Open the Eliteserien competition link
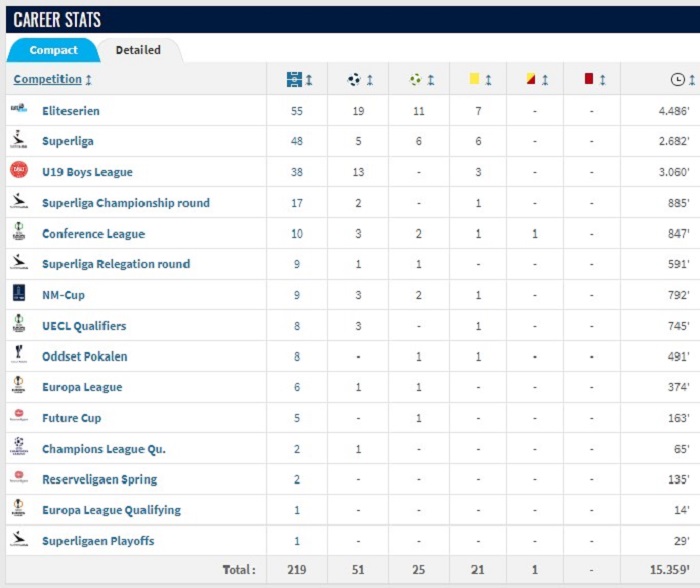This screenshot has height=588, width=700. [71, 111]
